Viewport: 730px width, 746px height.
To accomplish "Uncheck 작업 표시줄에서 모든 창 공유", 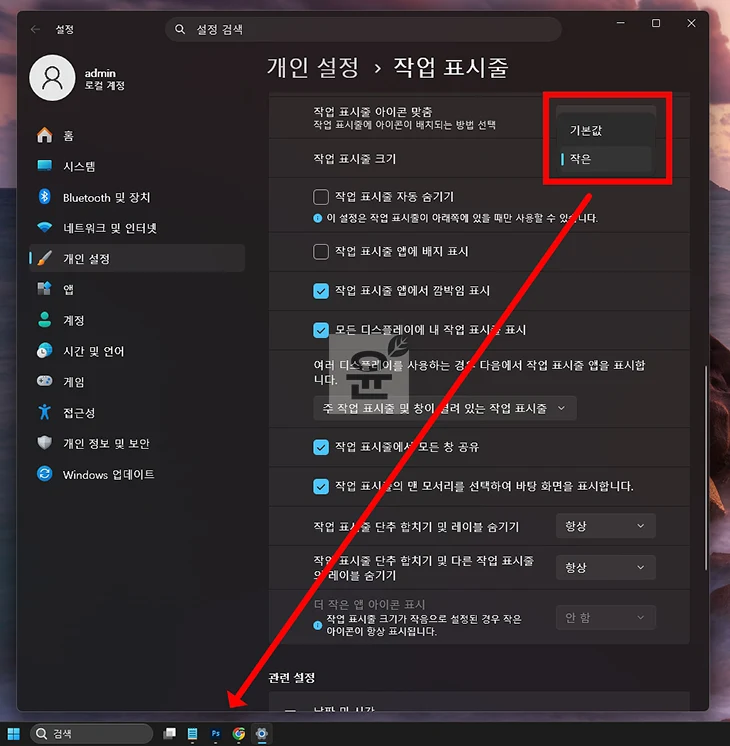I will 321,447.
